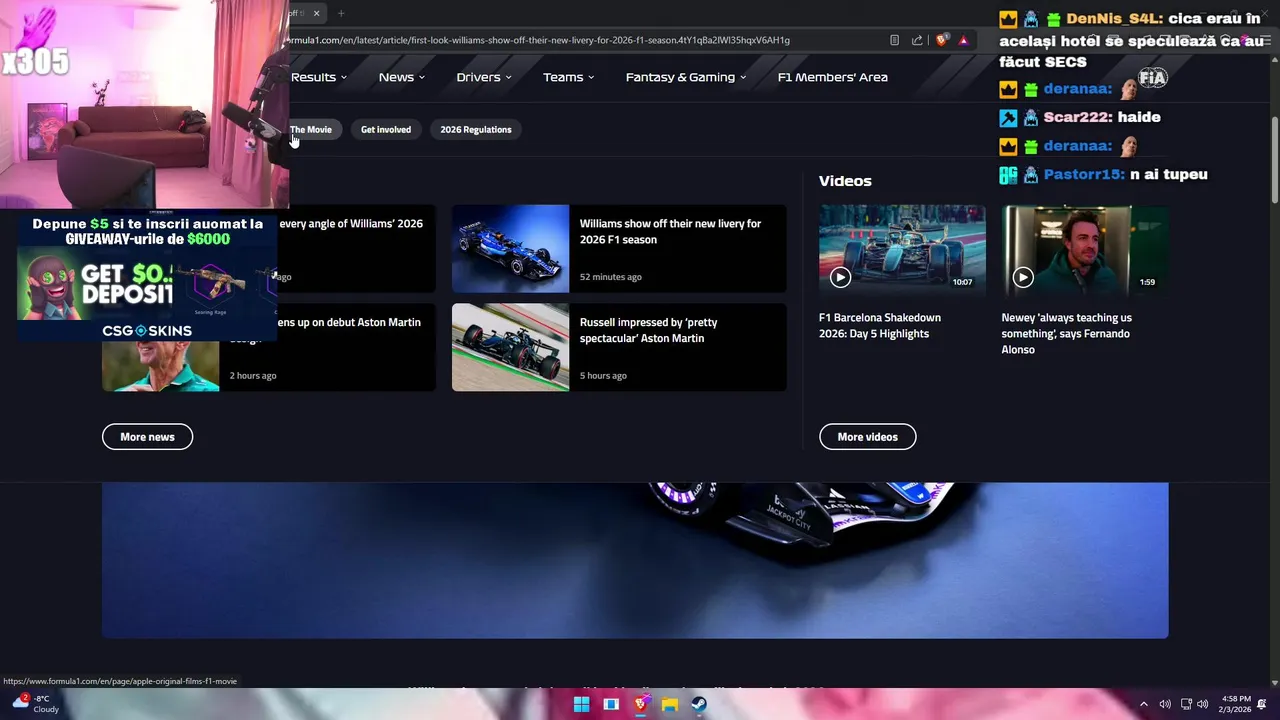The height and width of the screenshot is (720, 1280).
Task: Play the Fernando Alonso Newey video
Action: pyautogui.click(x=1022, y=278)
